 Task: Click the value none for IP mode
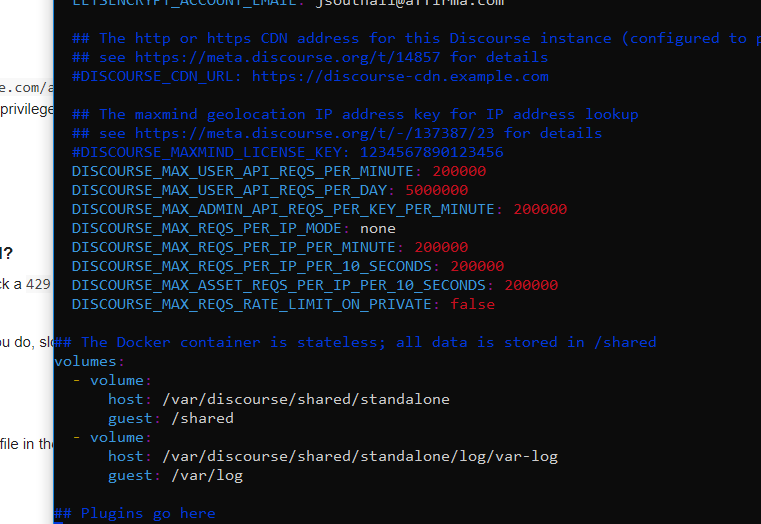[378, 229]
